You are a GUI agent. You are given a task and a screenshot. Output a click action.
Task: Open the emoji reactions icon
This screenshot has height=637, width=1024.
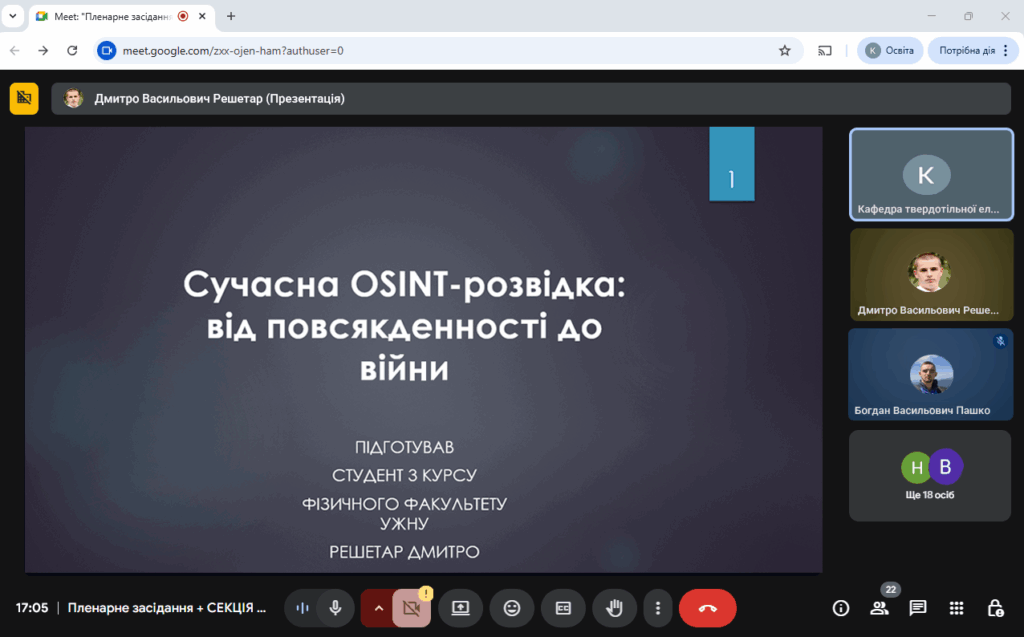click(x=512, y=608)
